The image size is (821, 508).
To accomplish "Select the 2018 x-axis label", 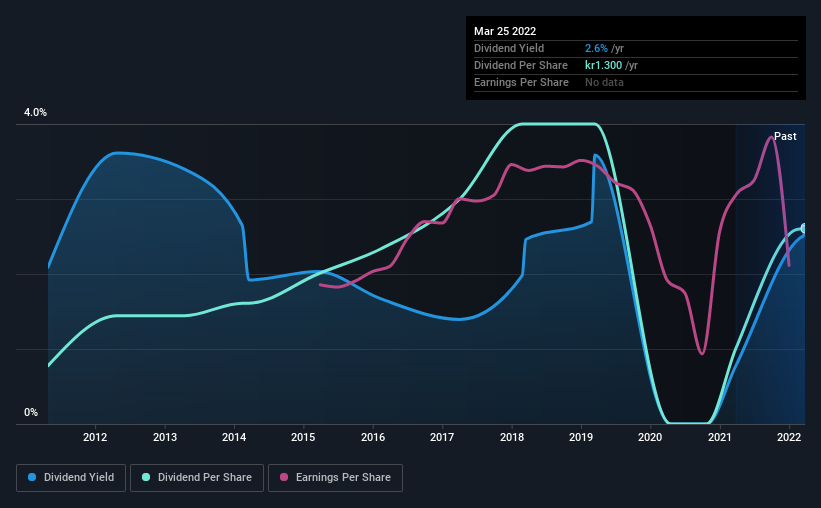I will coord(512,437).
